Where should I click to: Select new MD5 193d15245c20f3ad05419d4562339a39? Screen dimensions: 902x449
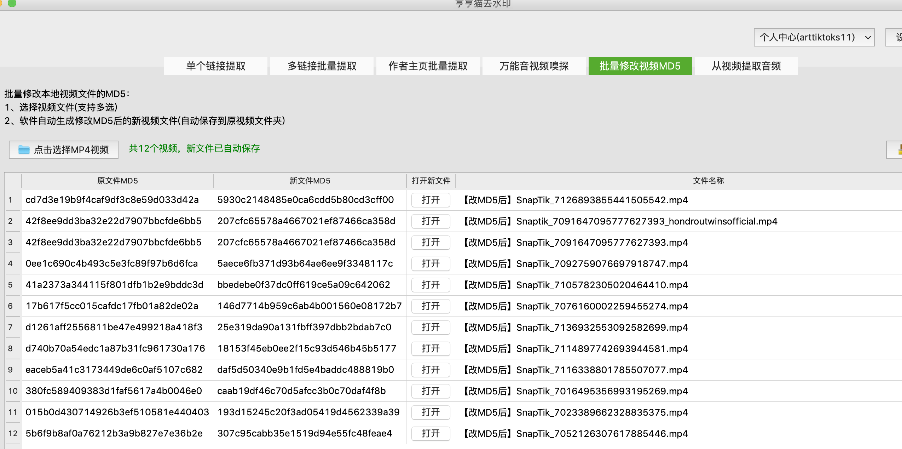coord(308,412)
